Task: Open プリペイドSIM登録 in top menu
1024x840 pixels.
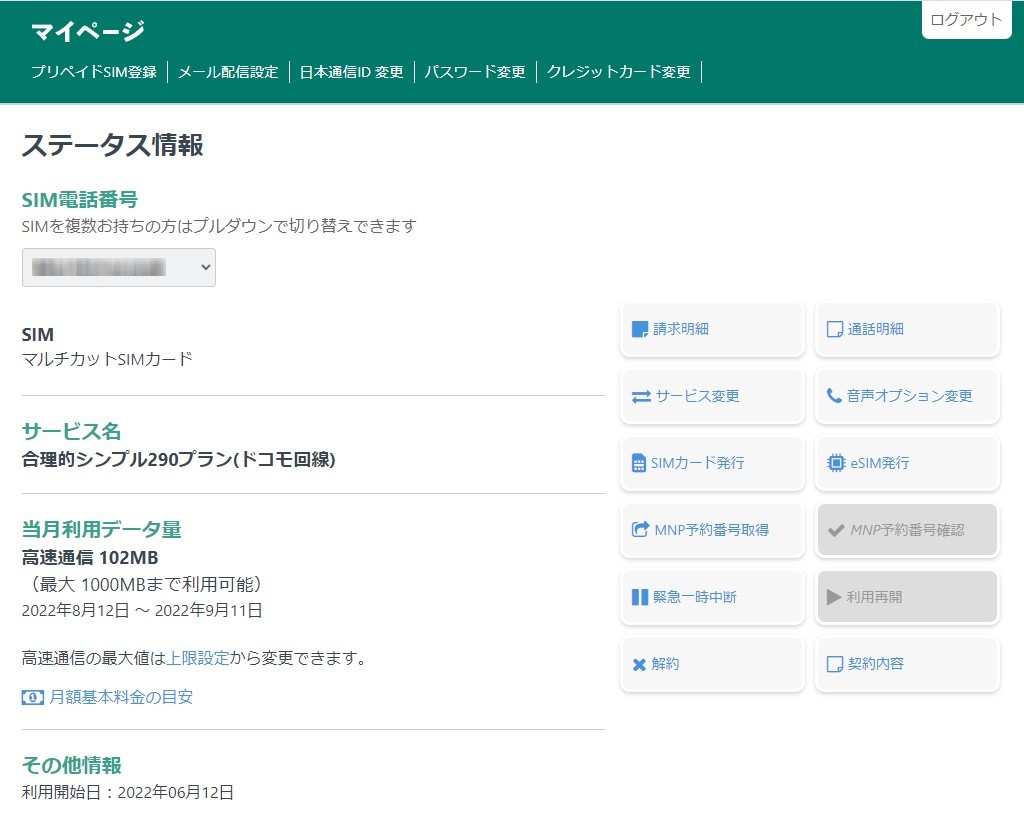Action: click(x=93, y=72)
